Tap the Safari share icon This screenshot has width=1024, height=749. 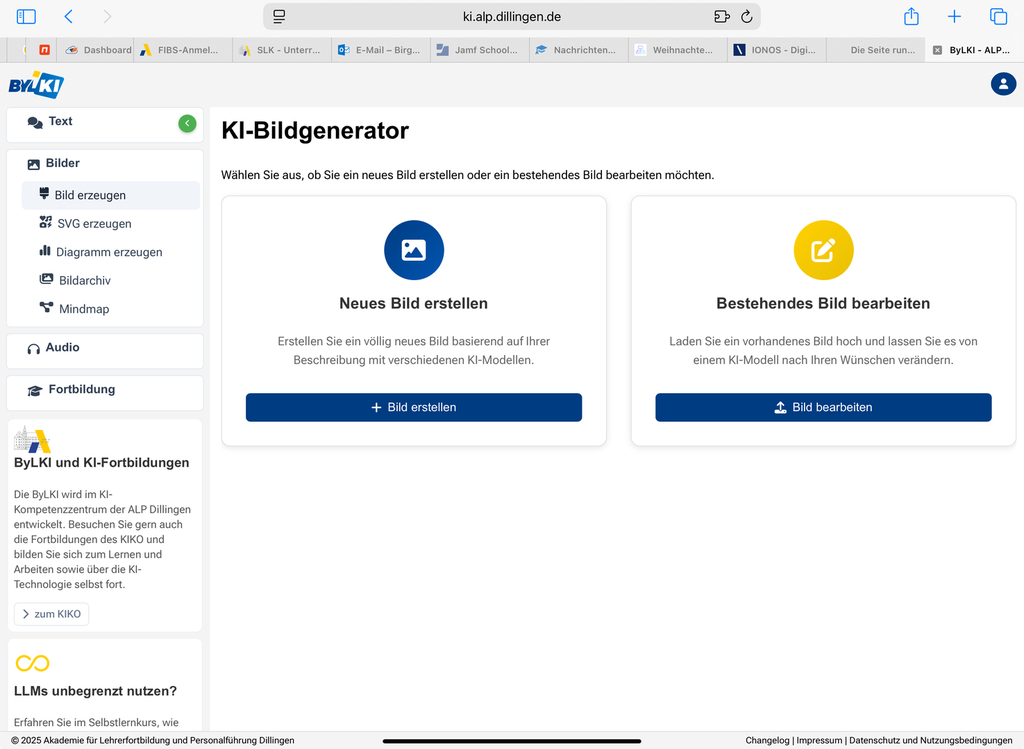(x=911, y=17)
